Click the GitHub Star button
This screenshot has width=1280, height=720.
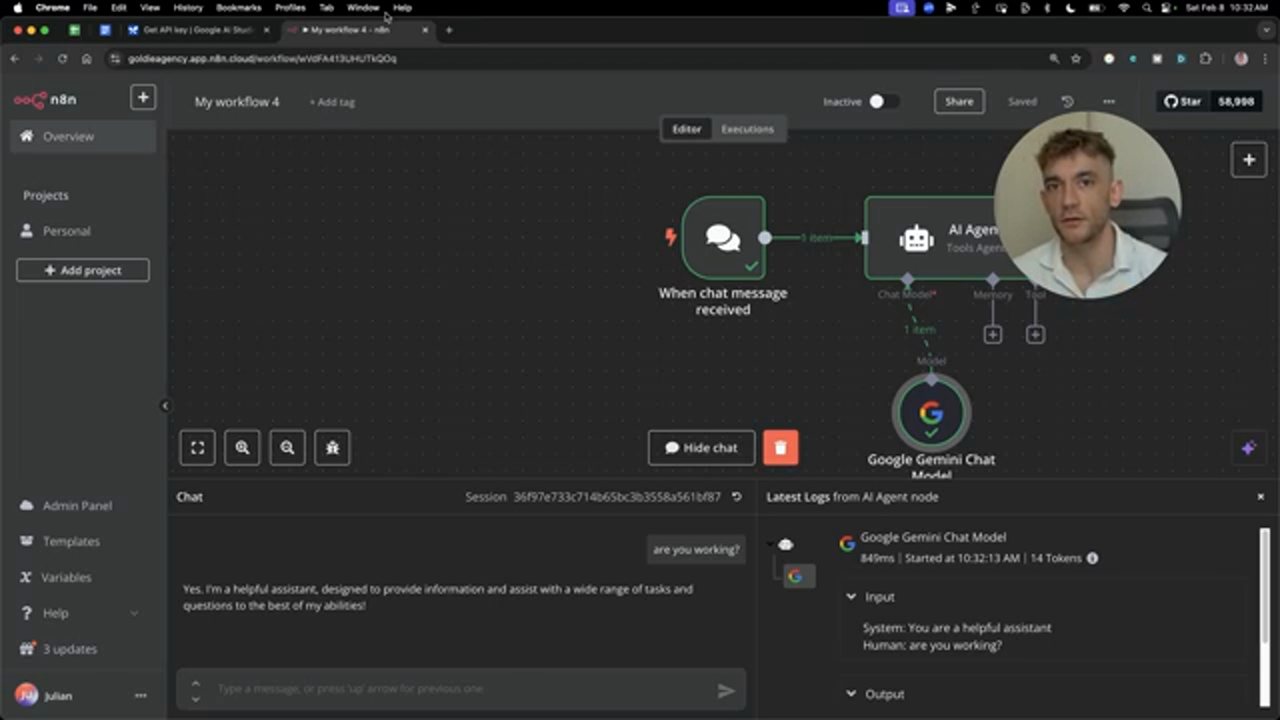pyautogui.click(x=1183, y=101)
